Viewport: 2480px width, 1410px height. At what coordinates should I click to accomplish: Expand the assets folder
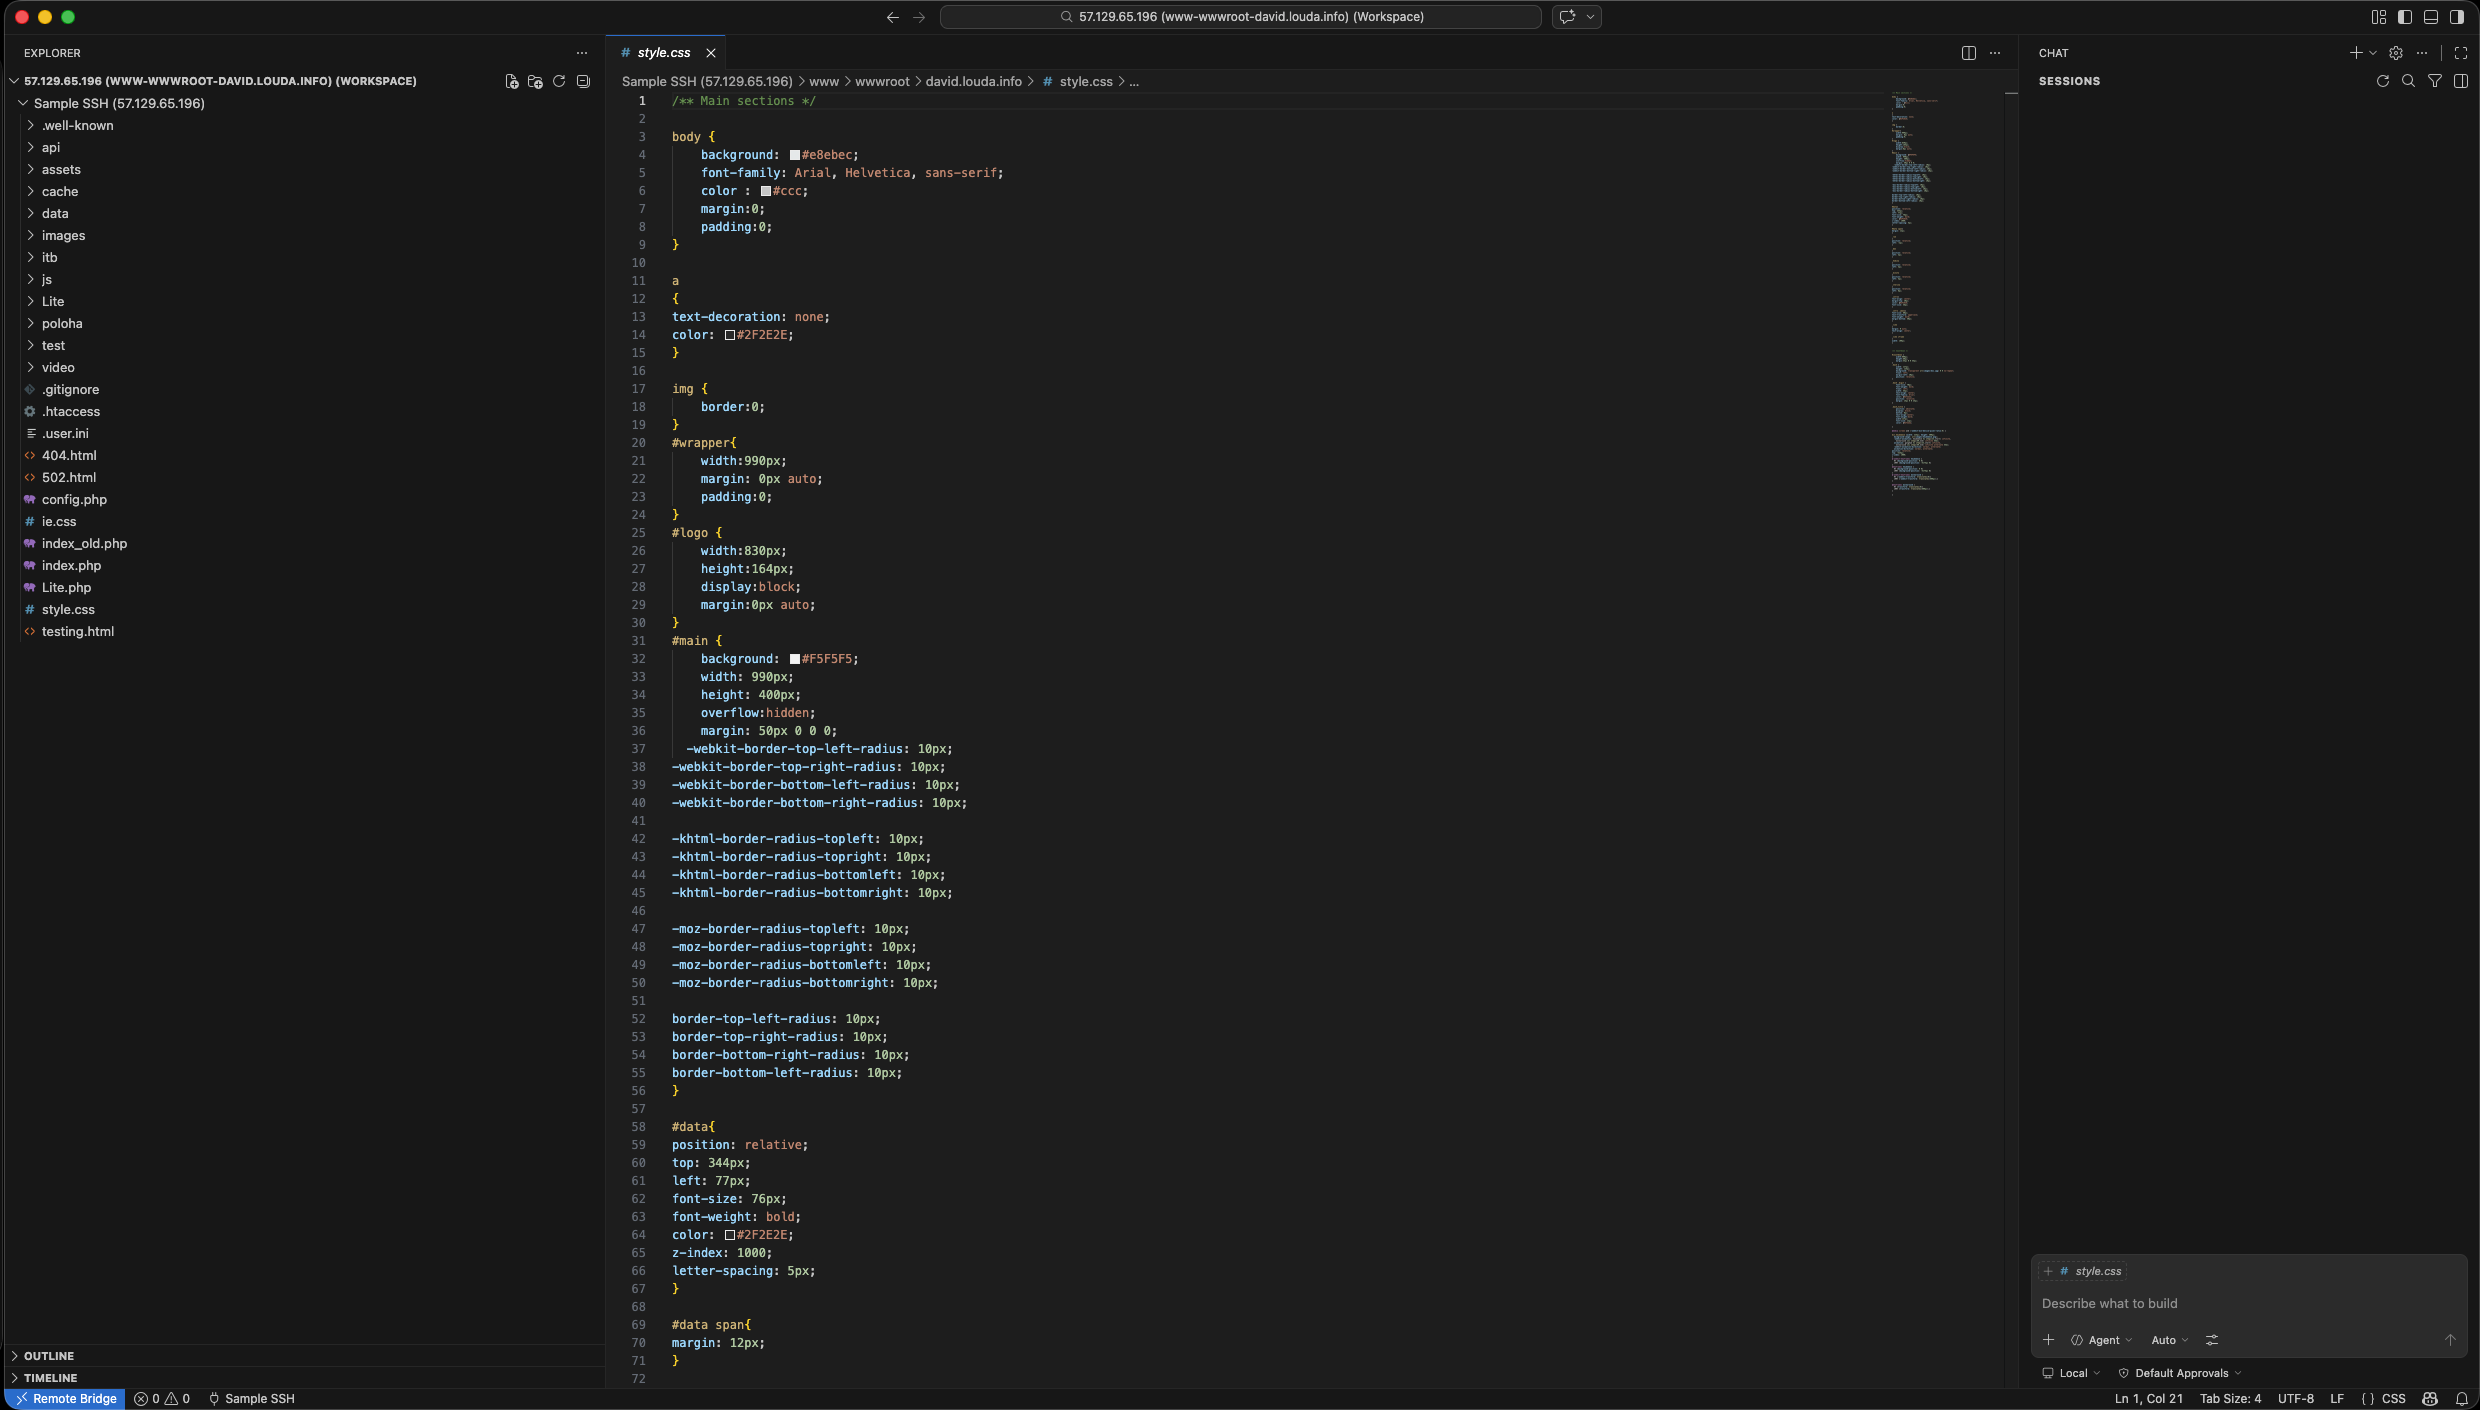[61, 169]
